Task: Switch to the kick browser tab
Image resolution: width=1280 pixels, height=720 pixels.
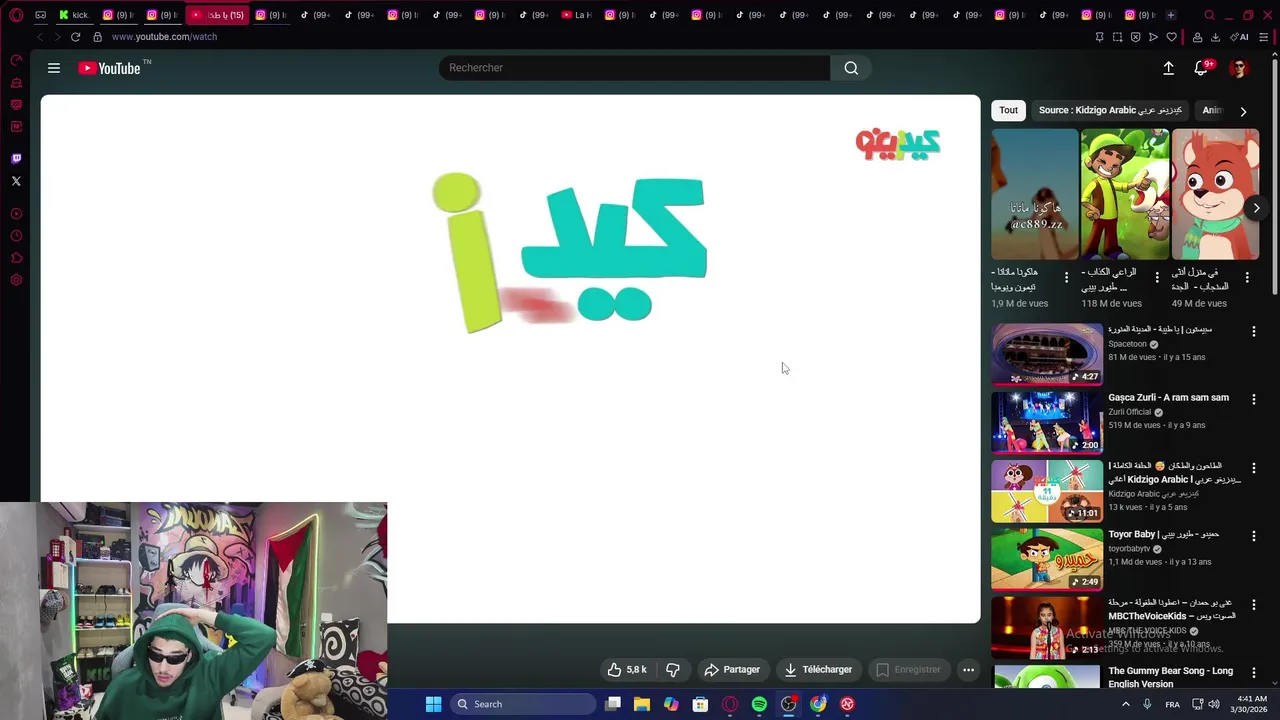Action: [73, 15]
